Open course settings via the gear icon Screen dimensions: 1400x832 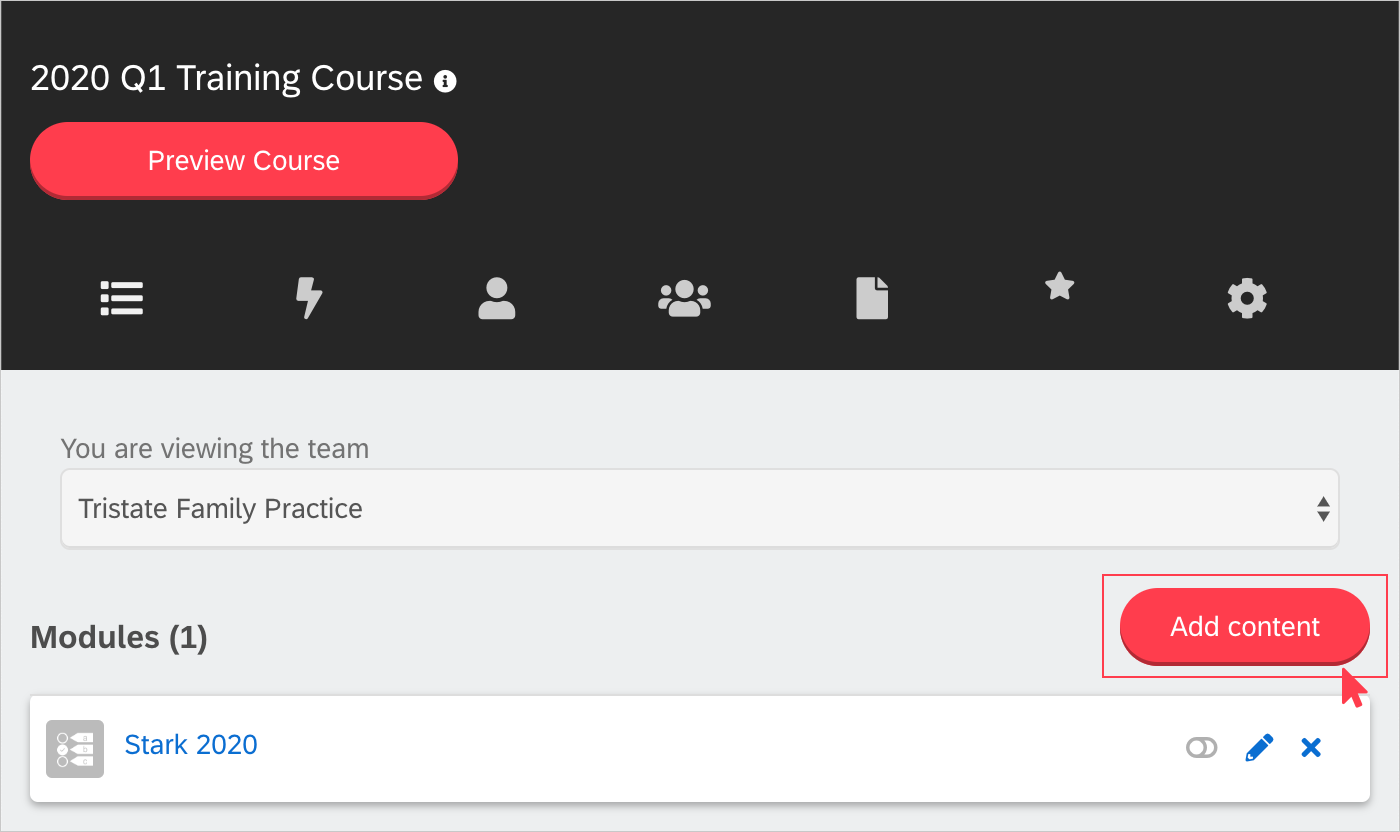click(1247, 298)
